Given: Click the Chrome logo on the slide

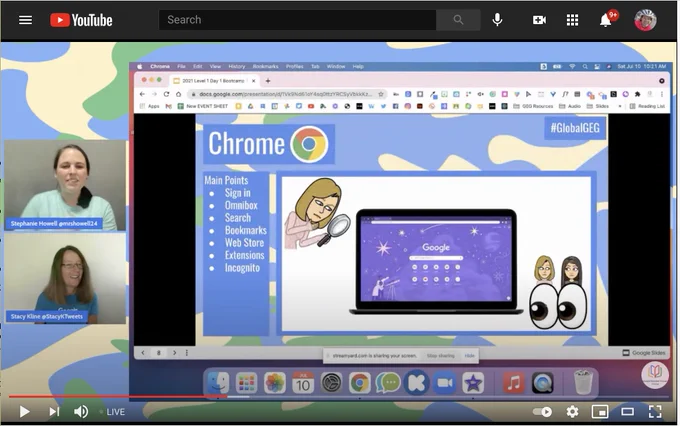Looking at the screenshot, I should [309, 144].
